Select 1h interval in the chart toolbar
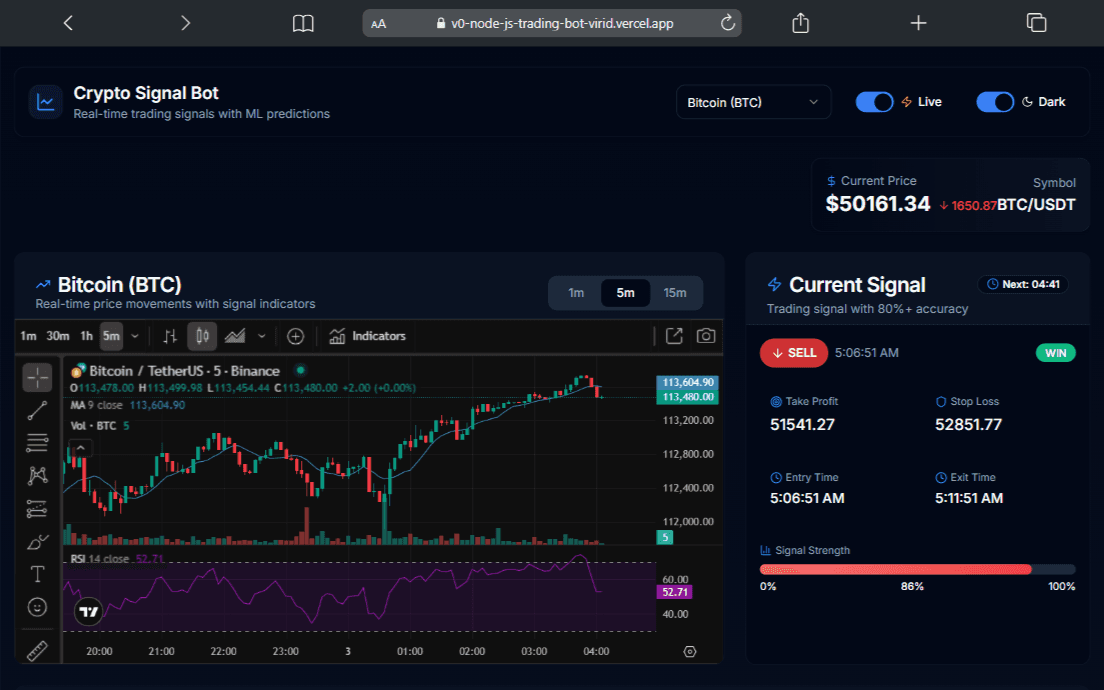Image resolution: width=1104 pixels, height=690 pixels. (87, 337)
